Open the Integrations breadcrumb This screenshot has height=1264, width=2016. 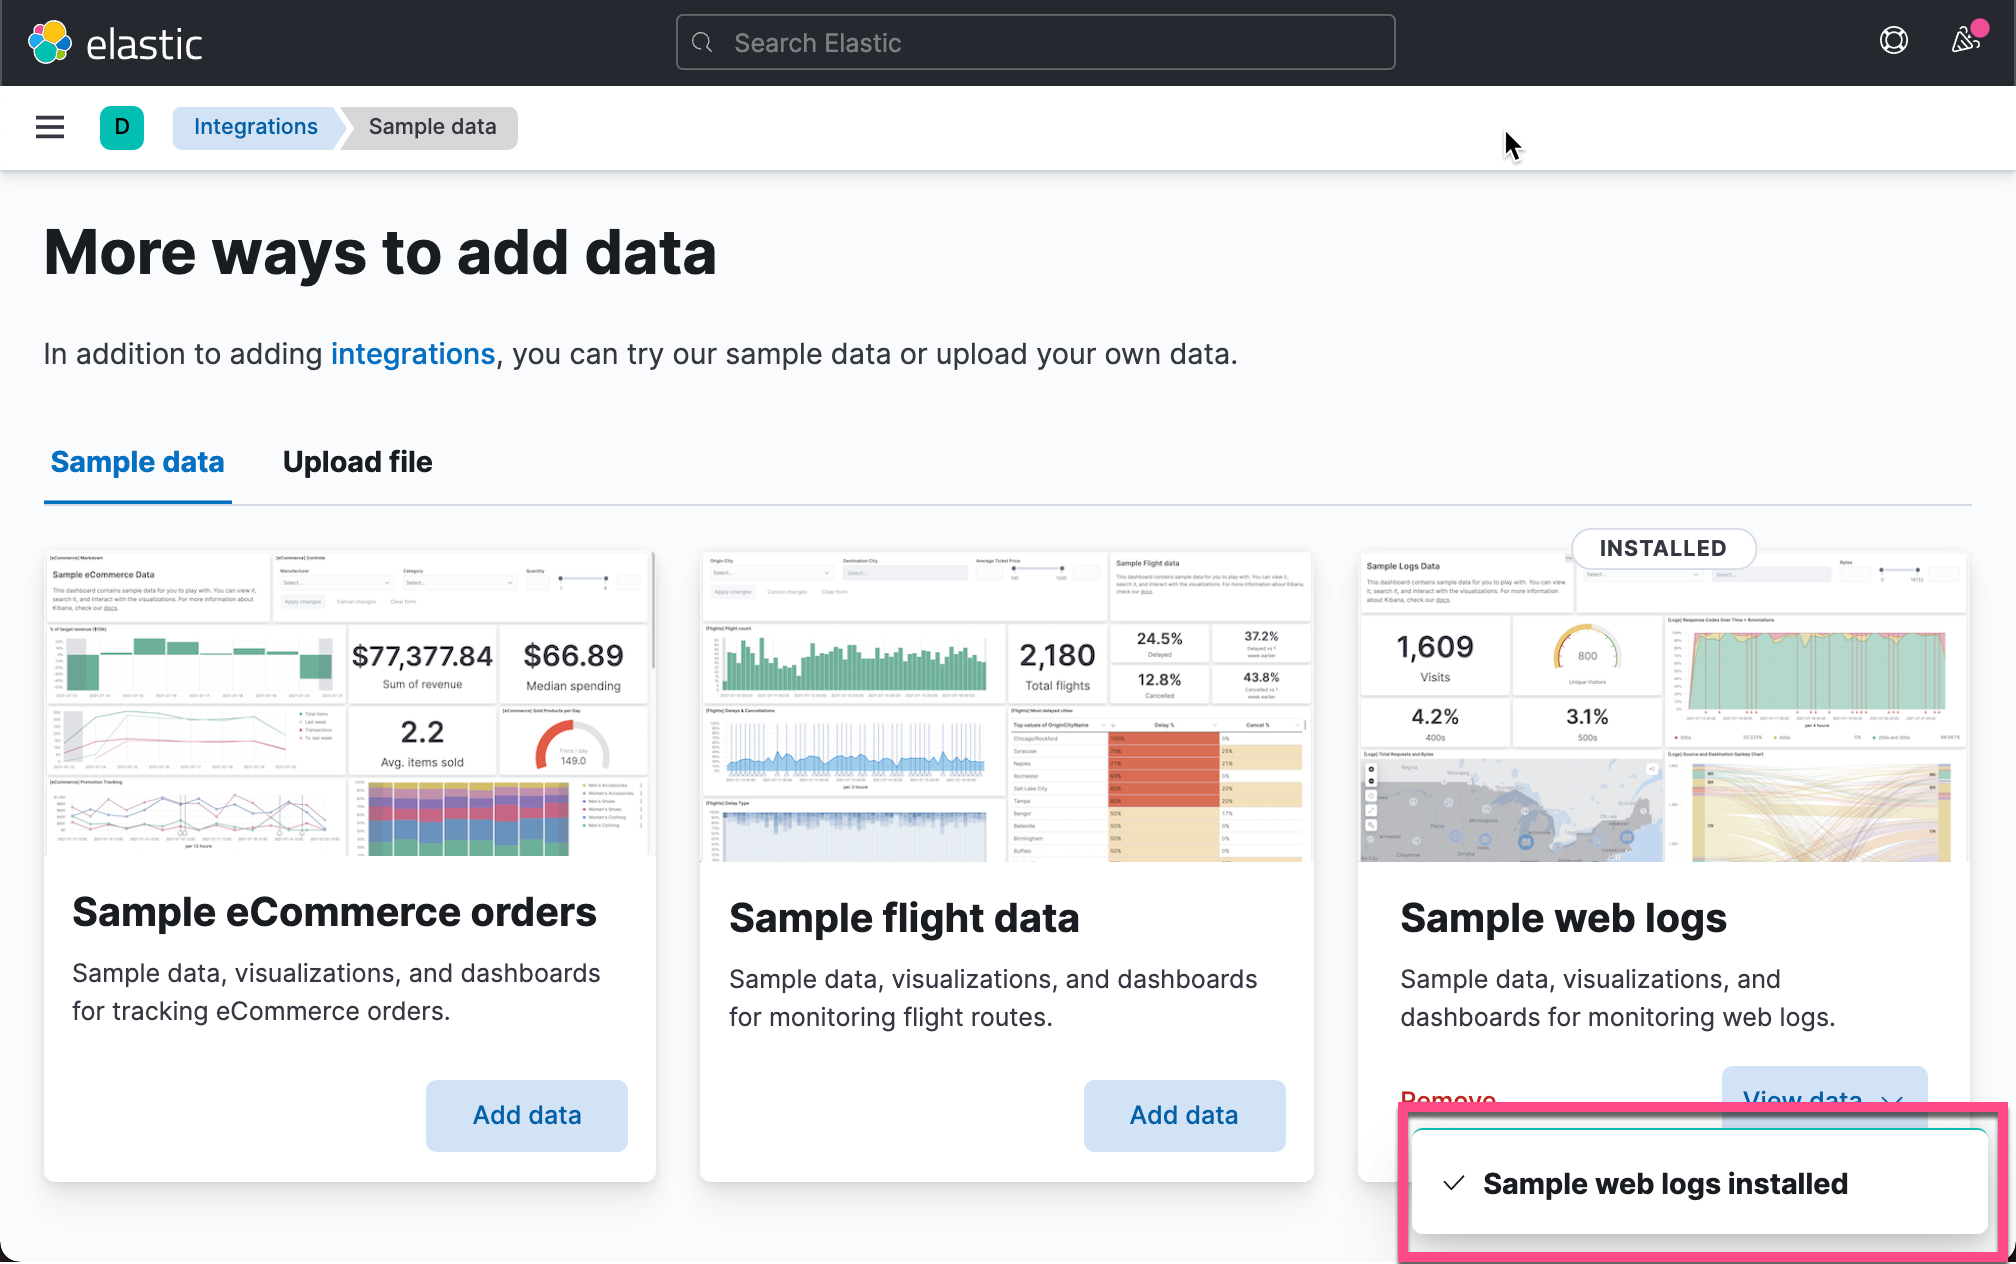click(x=255, y=127)
